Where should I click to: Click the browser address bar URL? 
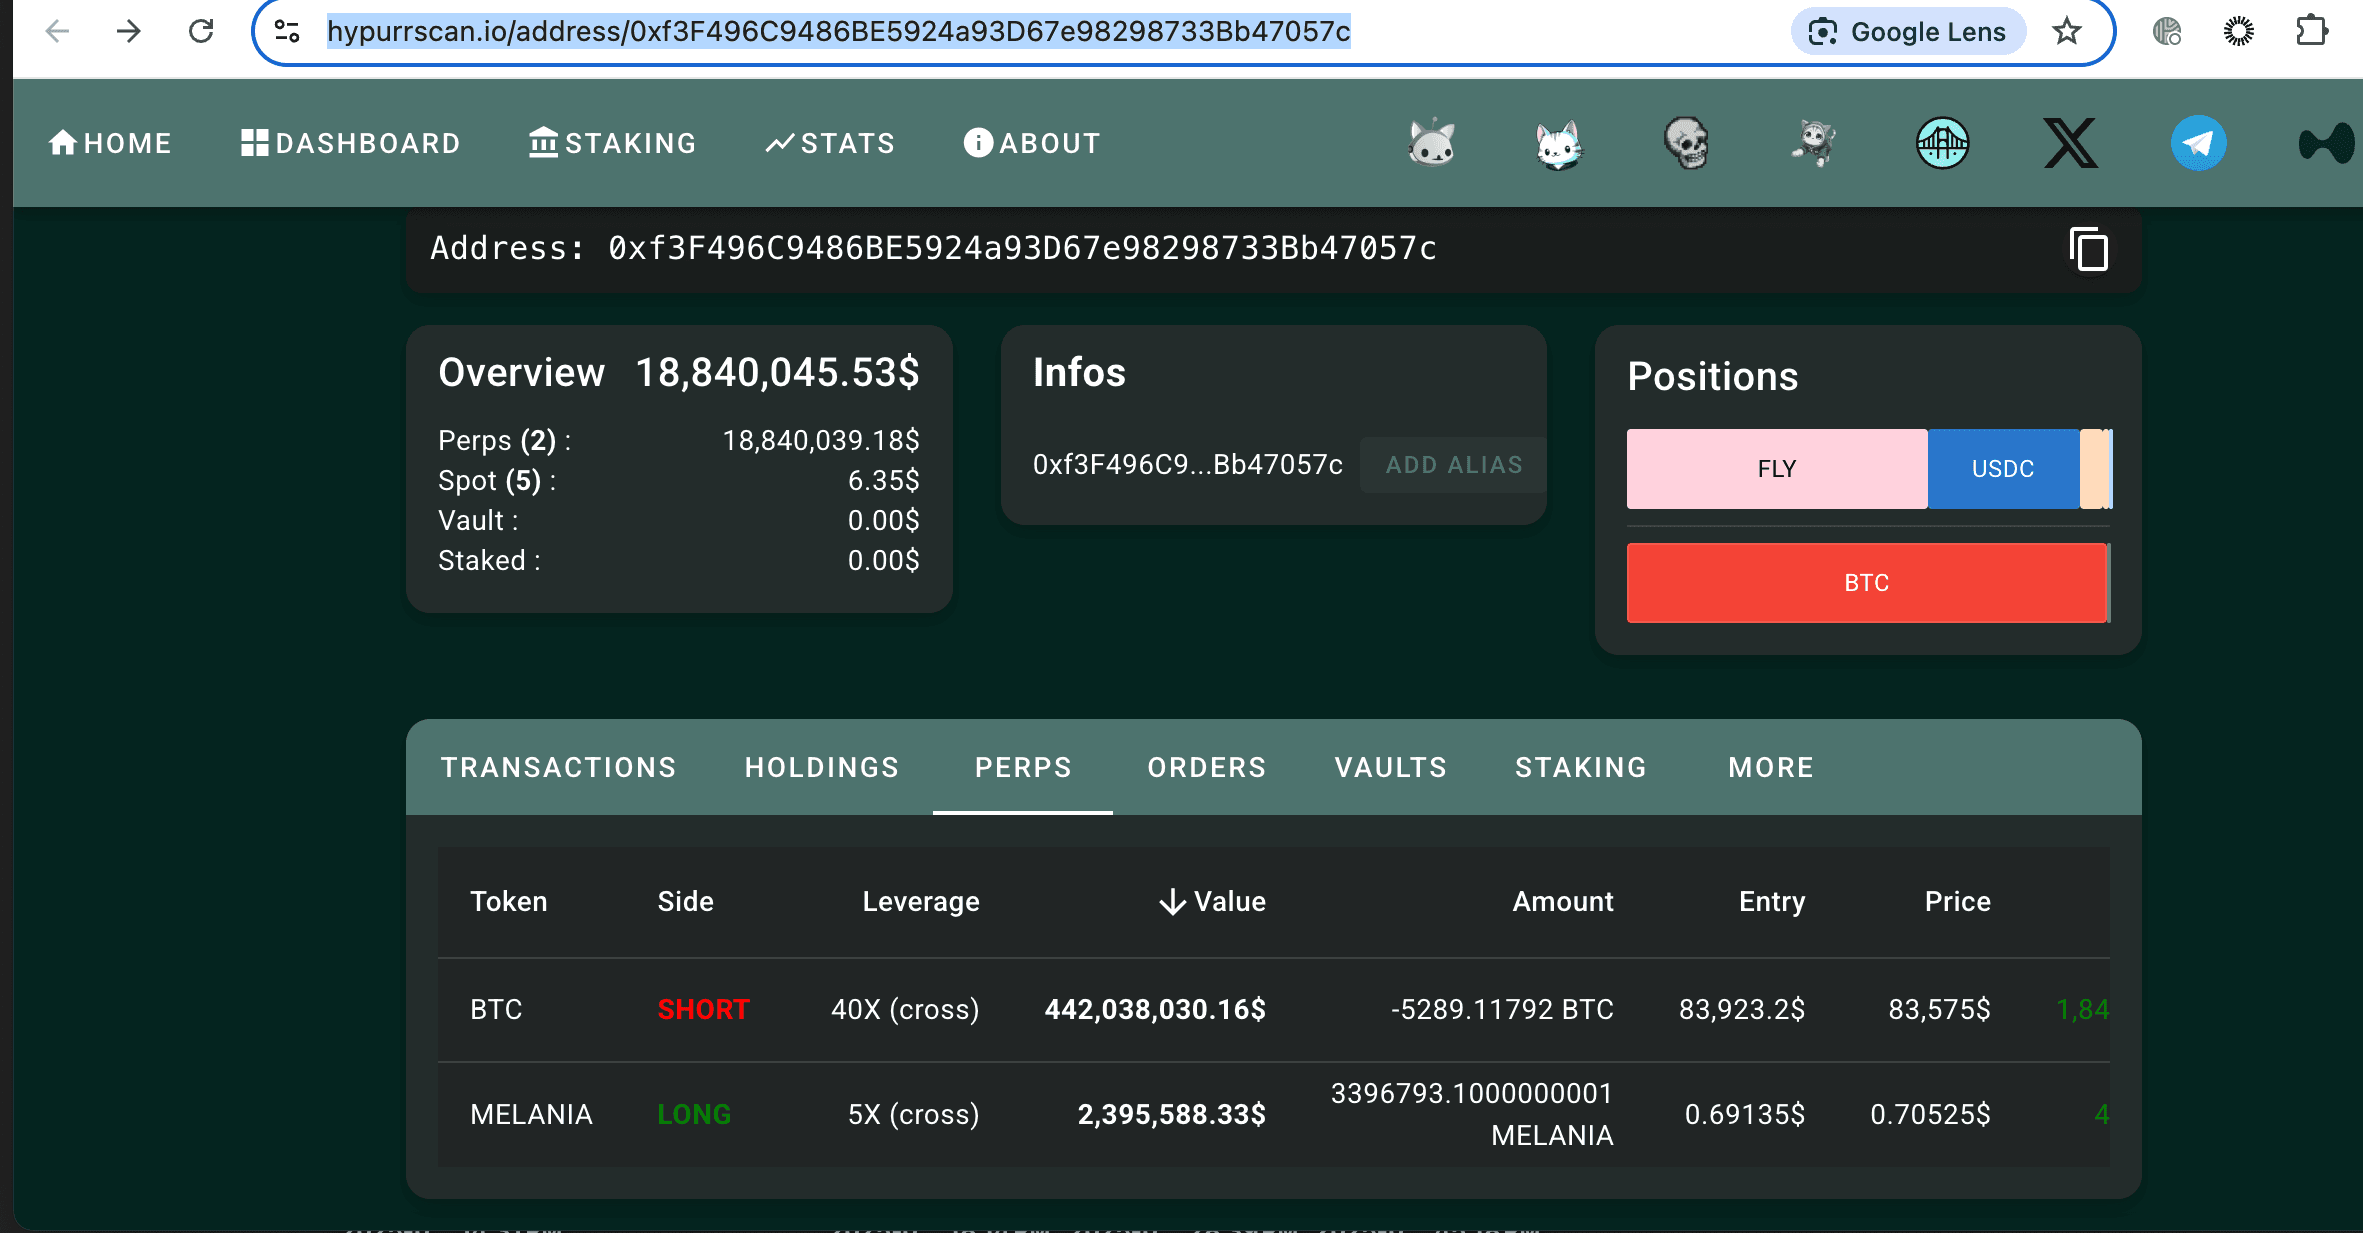838,32
